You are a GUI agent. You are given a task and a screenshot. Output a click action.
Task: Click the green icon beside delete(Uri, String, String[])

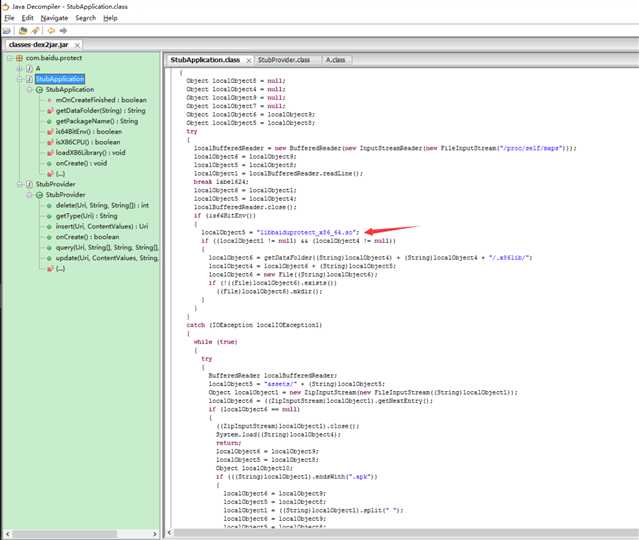[x=50, y=205]
